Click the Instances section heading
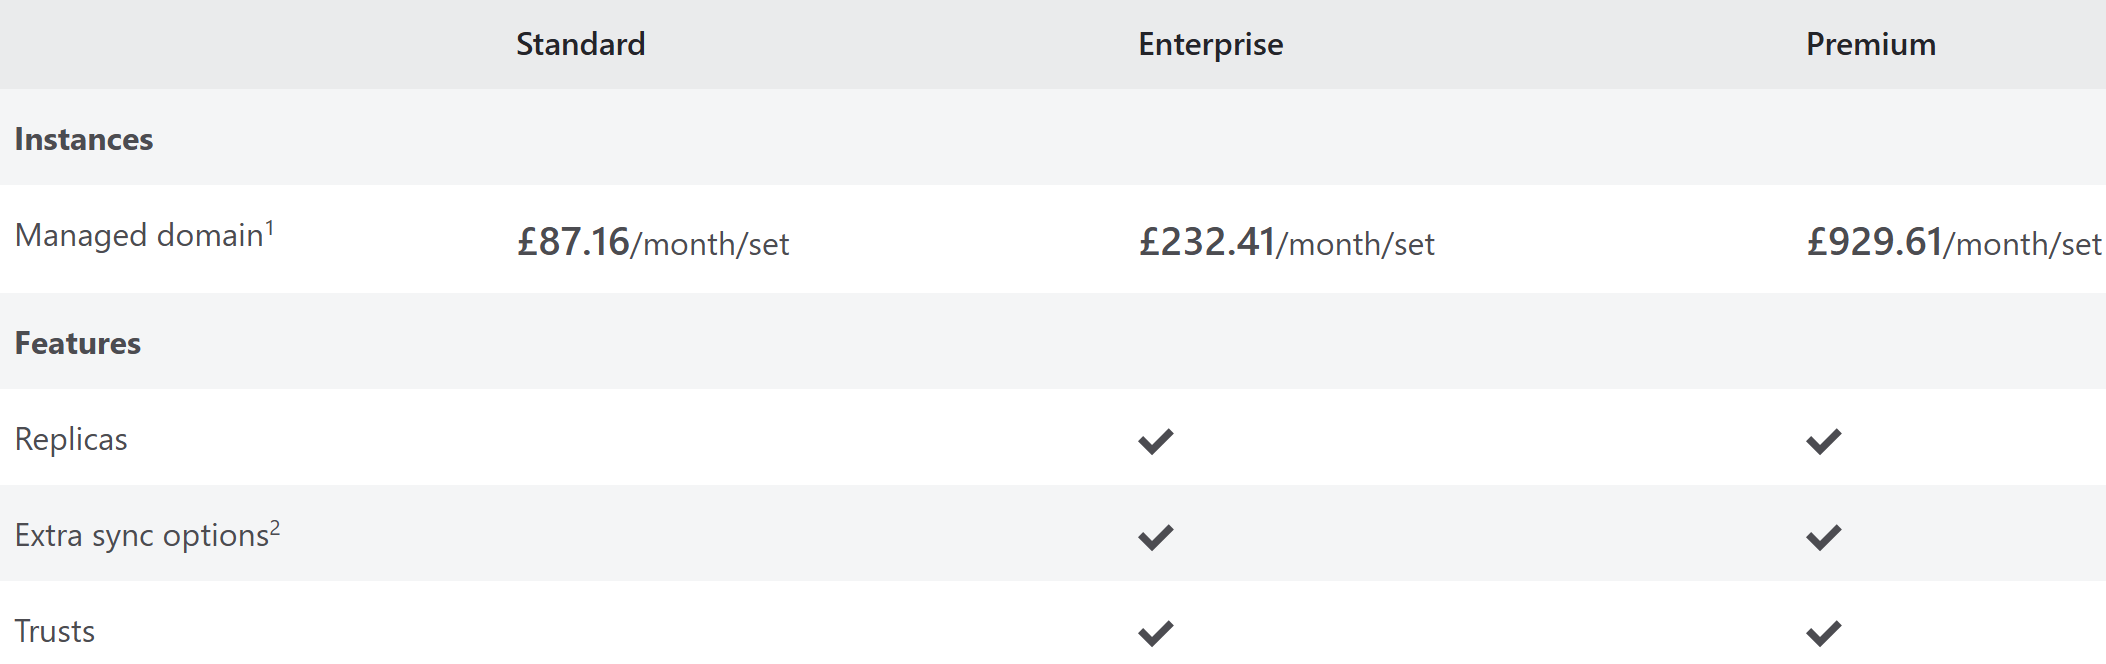 click(84, 139)
